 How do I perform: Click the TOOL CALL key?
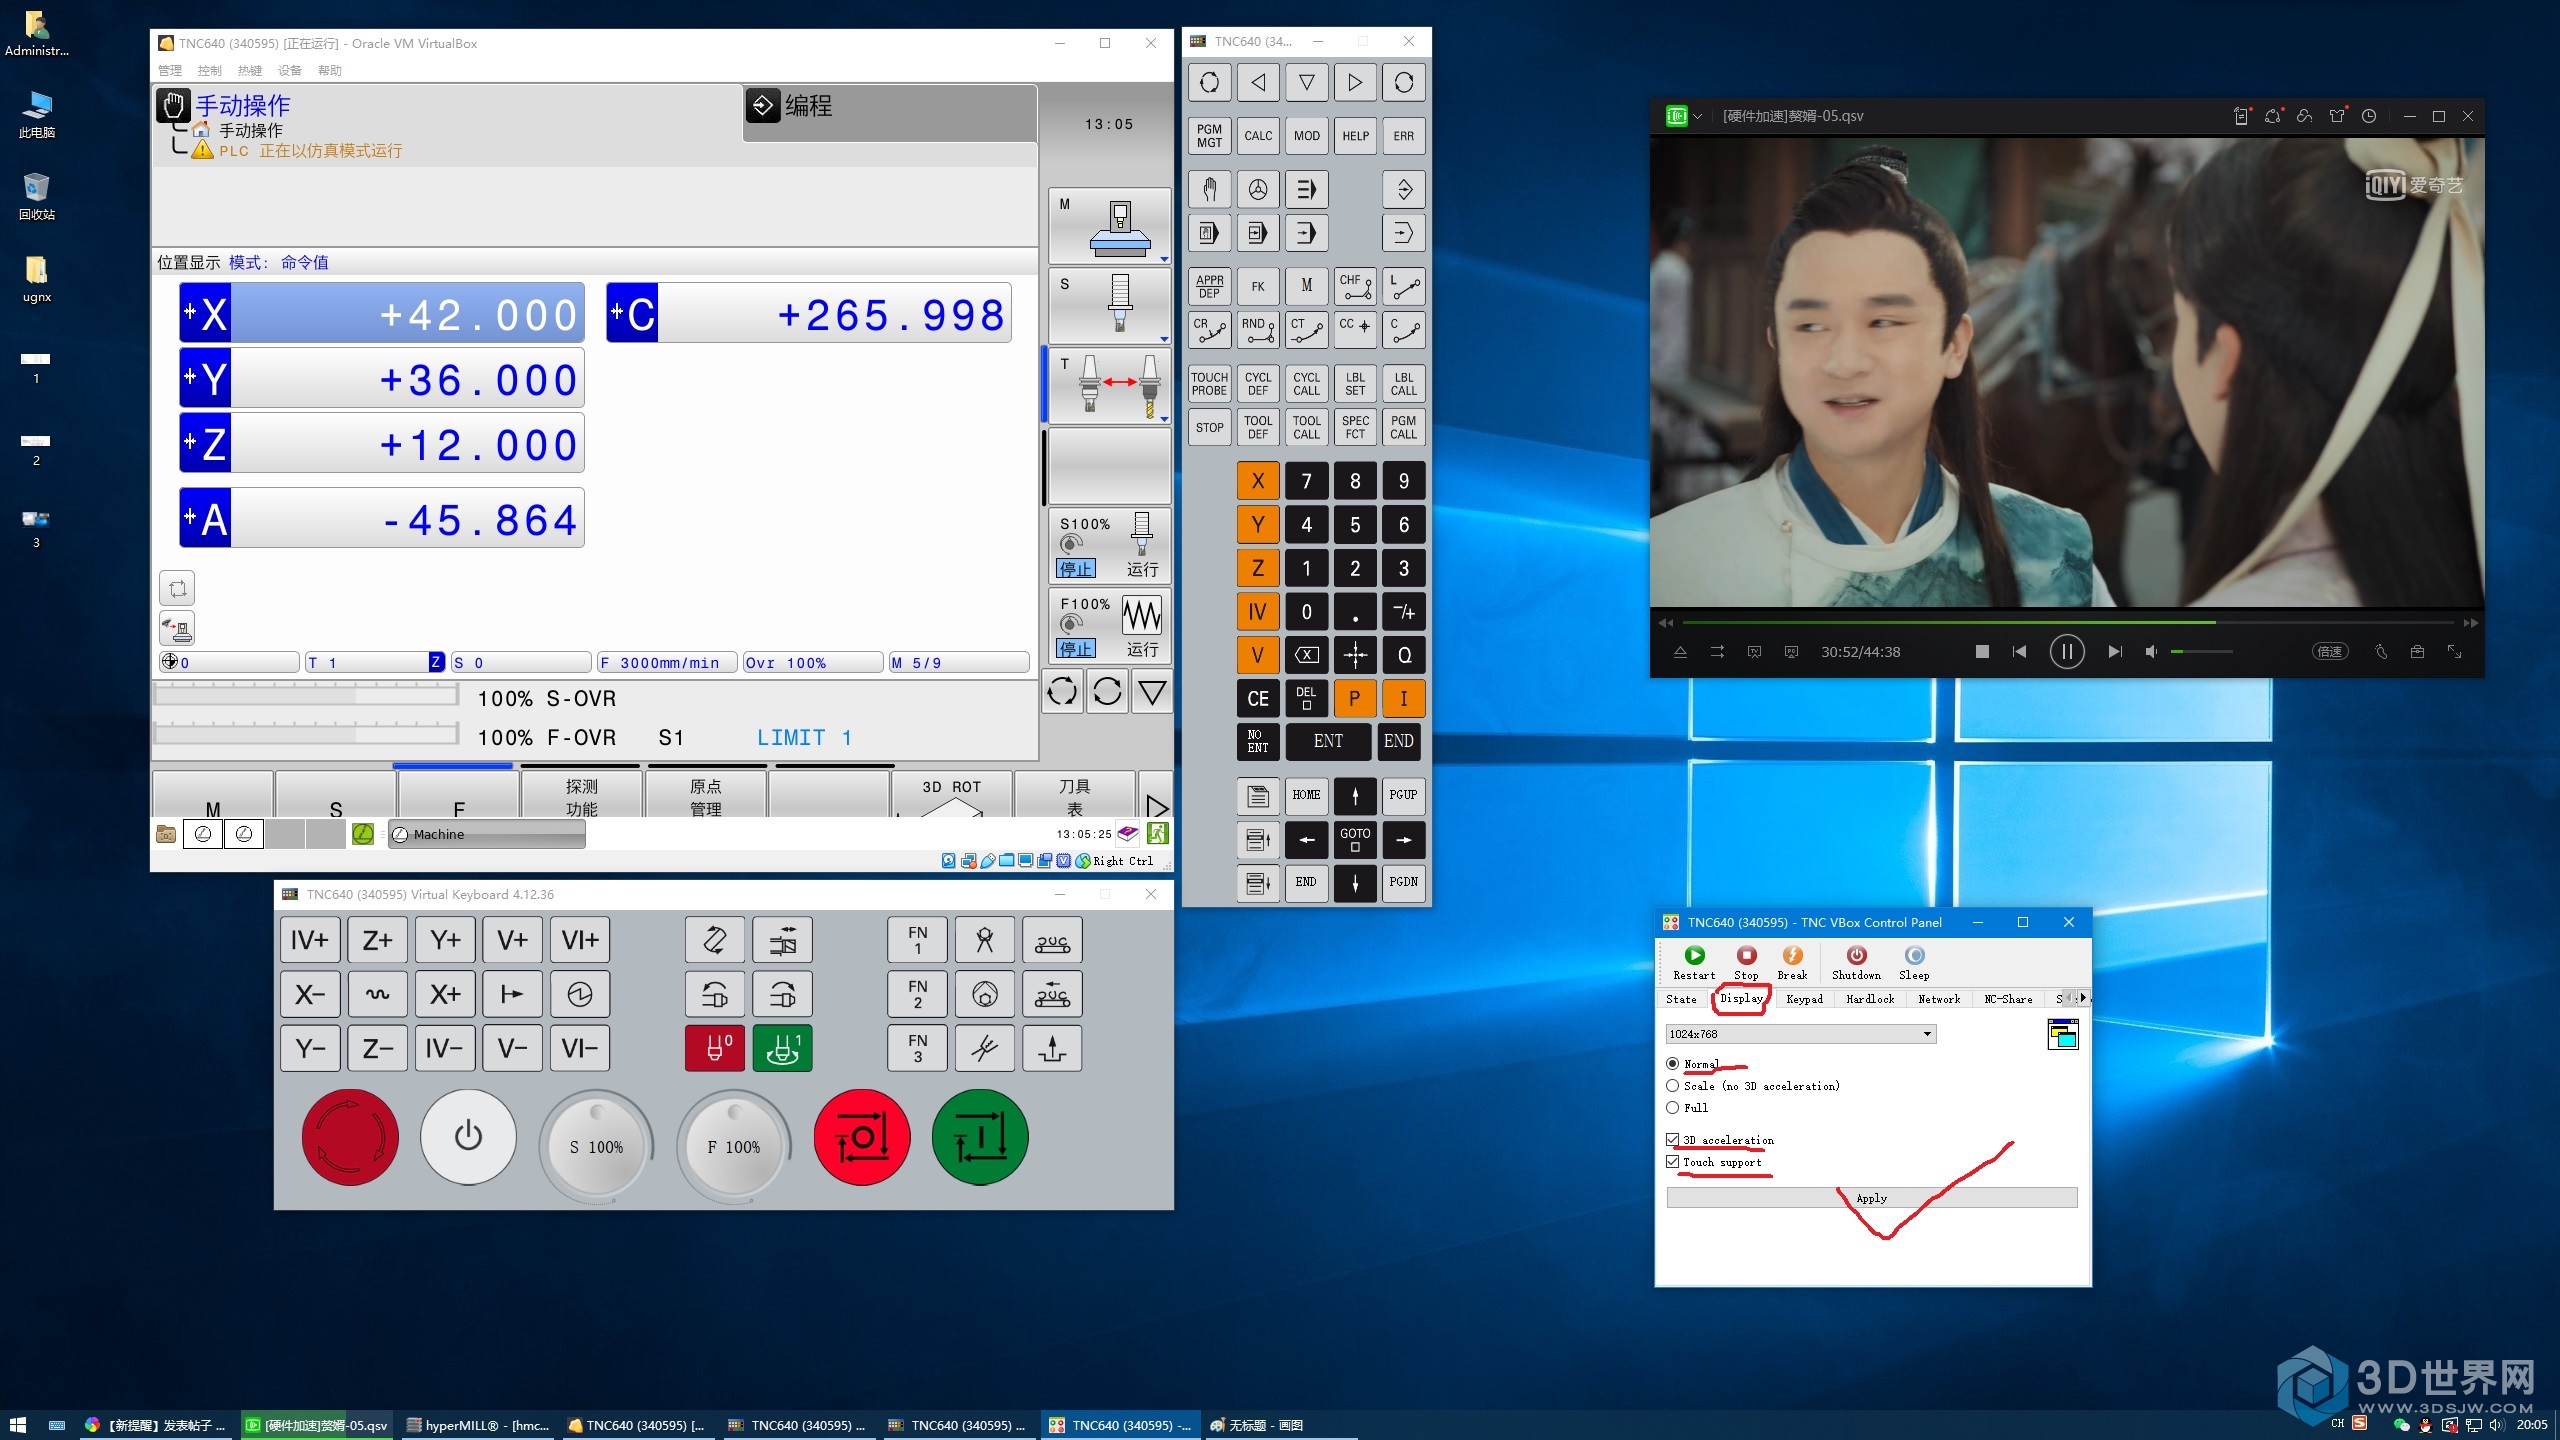tap(1306, 427)
